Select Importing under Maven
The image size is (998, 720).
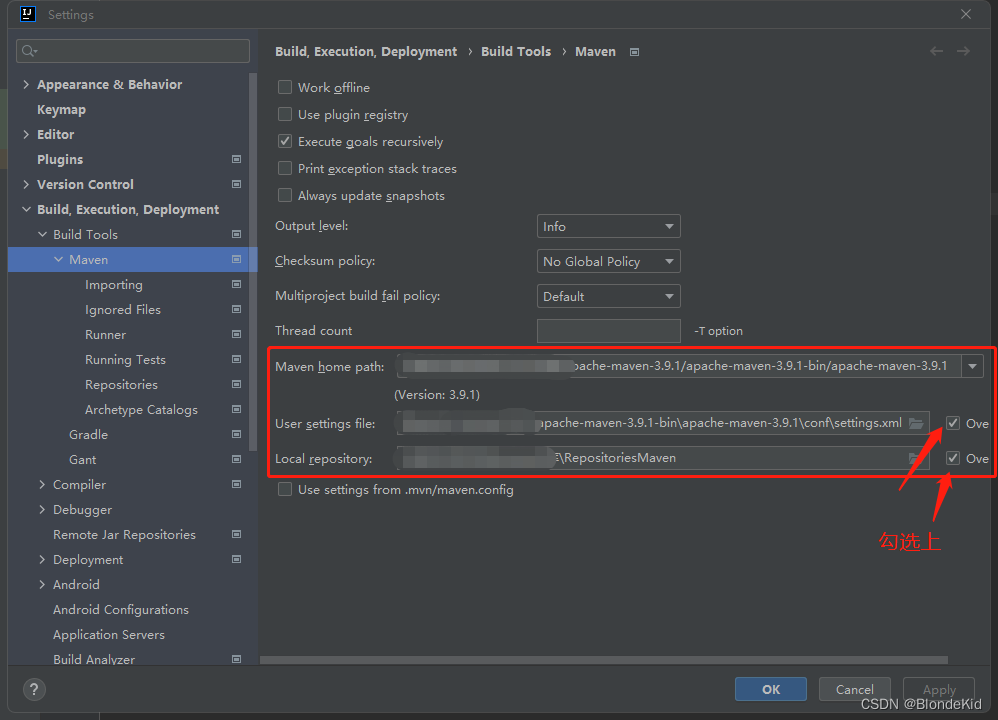tap(114, 285)
